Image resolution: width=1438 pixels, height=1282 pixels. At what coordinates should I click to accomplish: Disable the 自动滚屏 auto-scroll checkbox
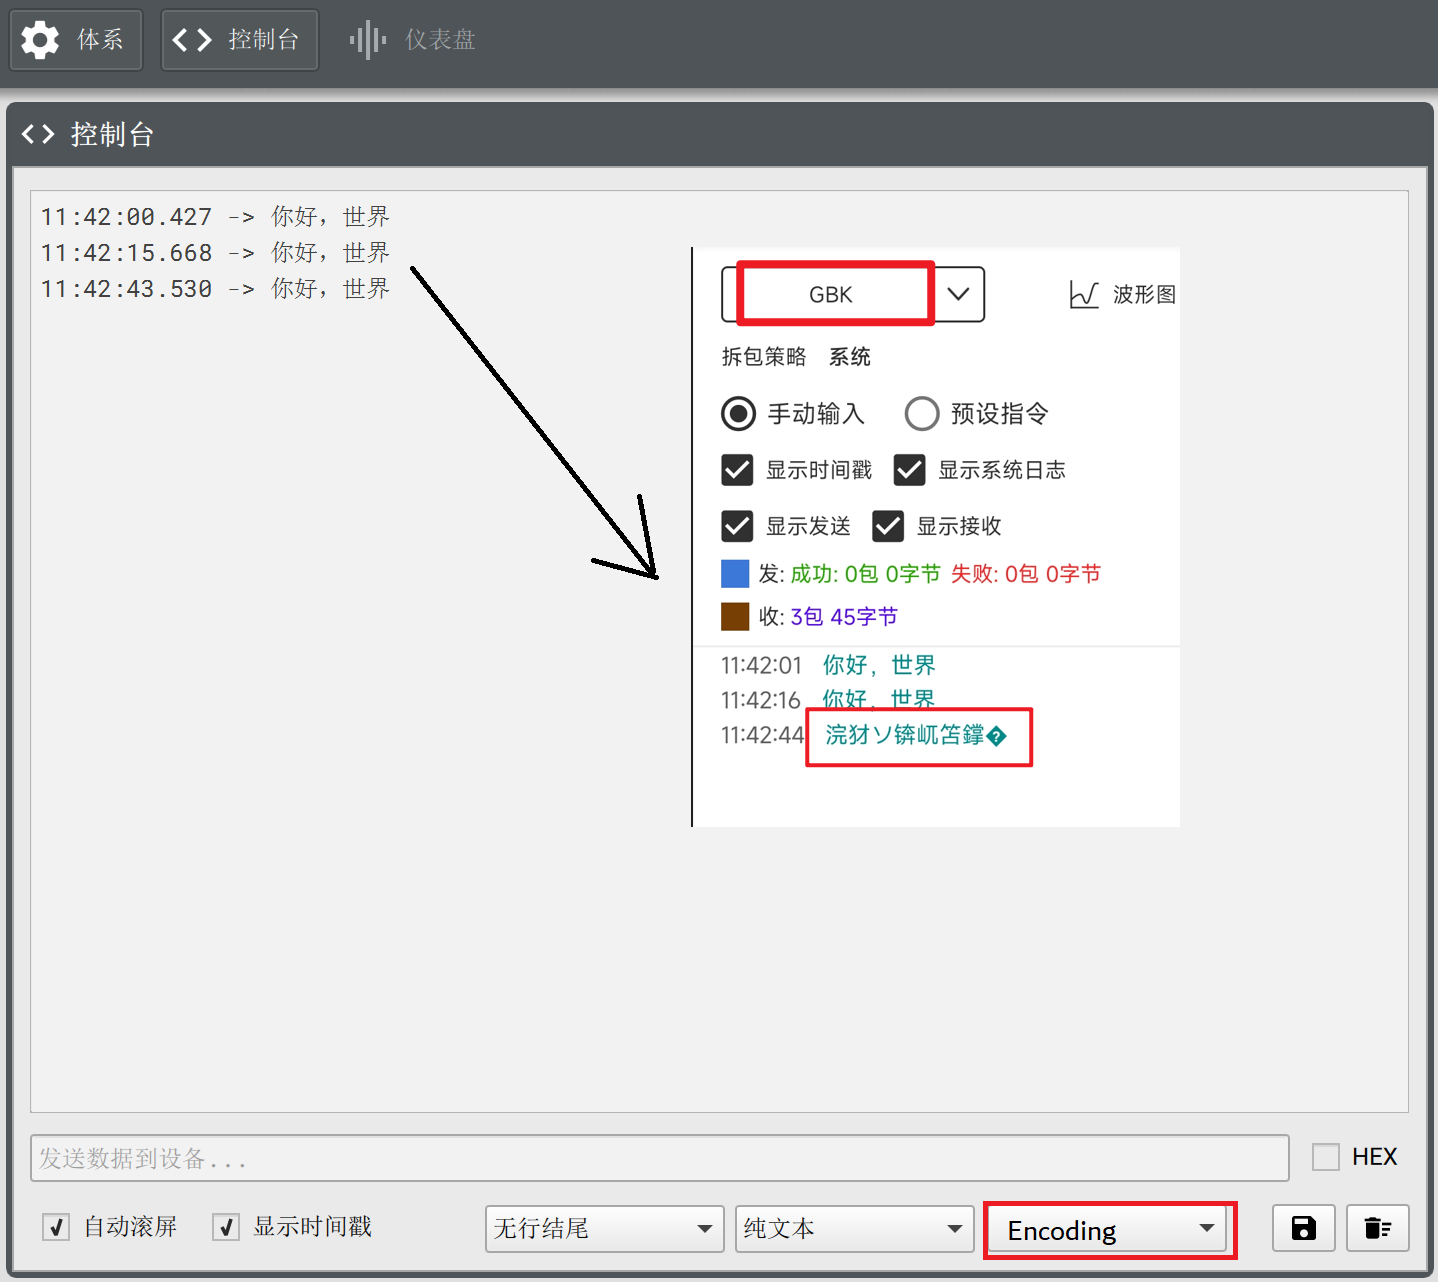[56, 1227]
